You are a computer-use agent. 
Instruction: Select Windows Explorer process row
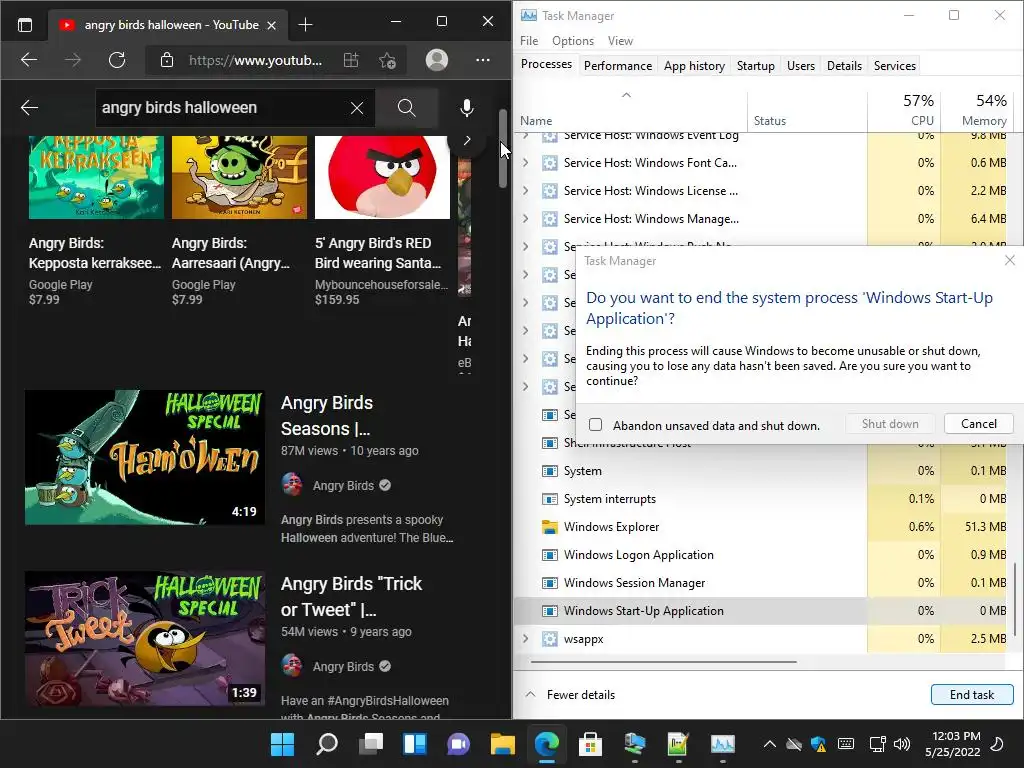(x=761, y=527)
